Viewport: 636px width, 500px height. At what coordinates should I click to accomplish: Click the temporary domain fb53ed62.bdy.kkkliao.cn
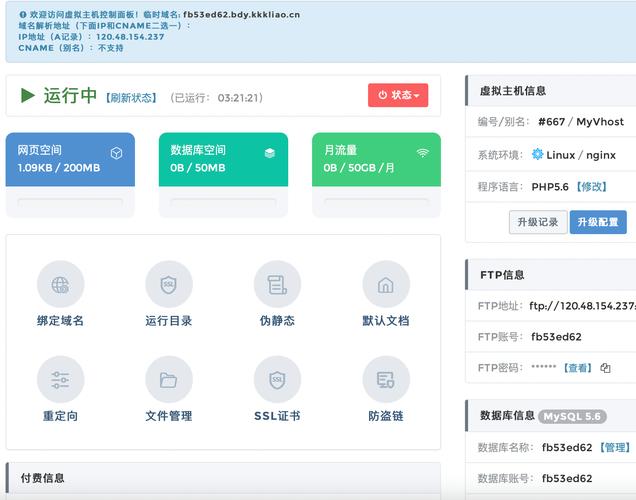(241, 15)
